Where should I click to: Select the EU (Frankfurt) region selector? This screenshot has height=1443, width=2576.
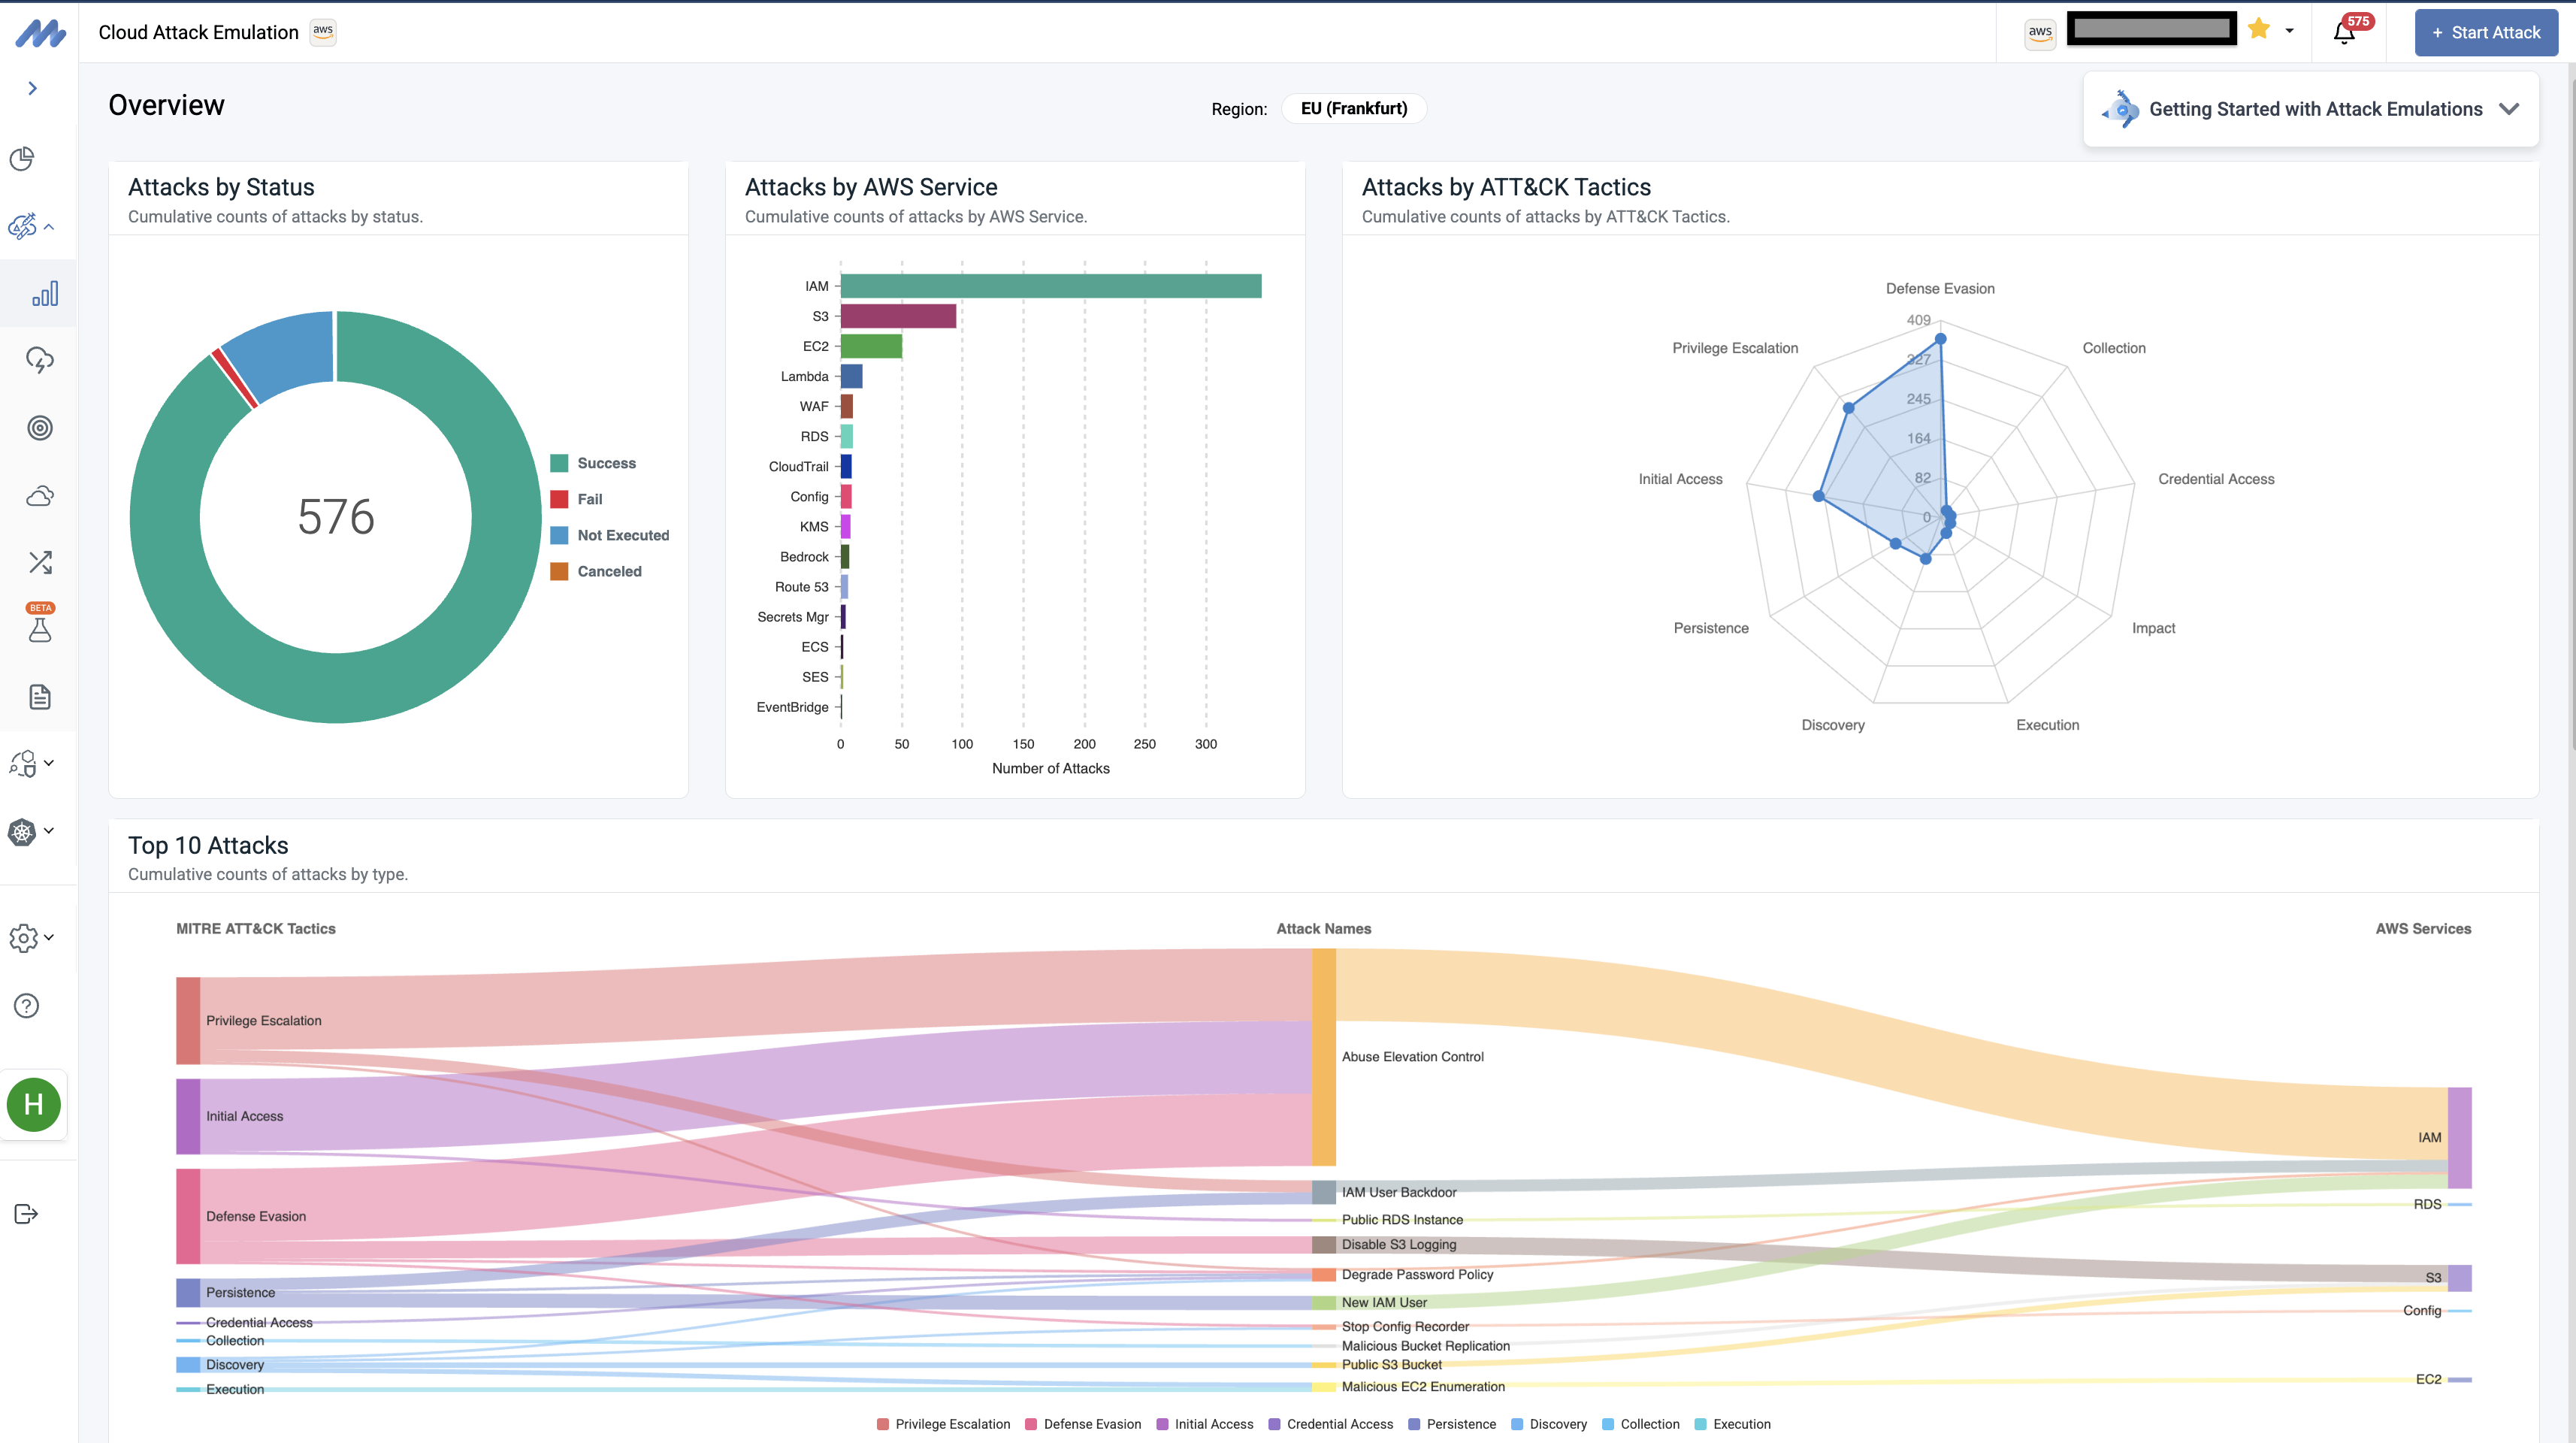1353,108
